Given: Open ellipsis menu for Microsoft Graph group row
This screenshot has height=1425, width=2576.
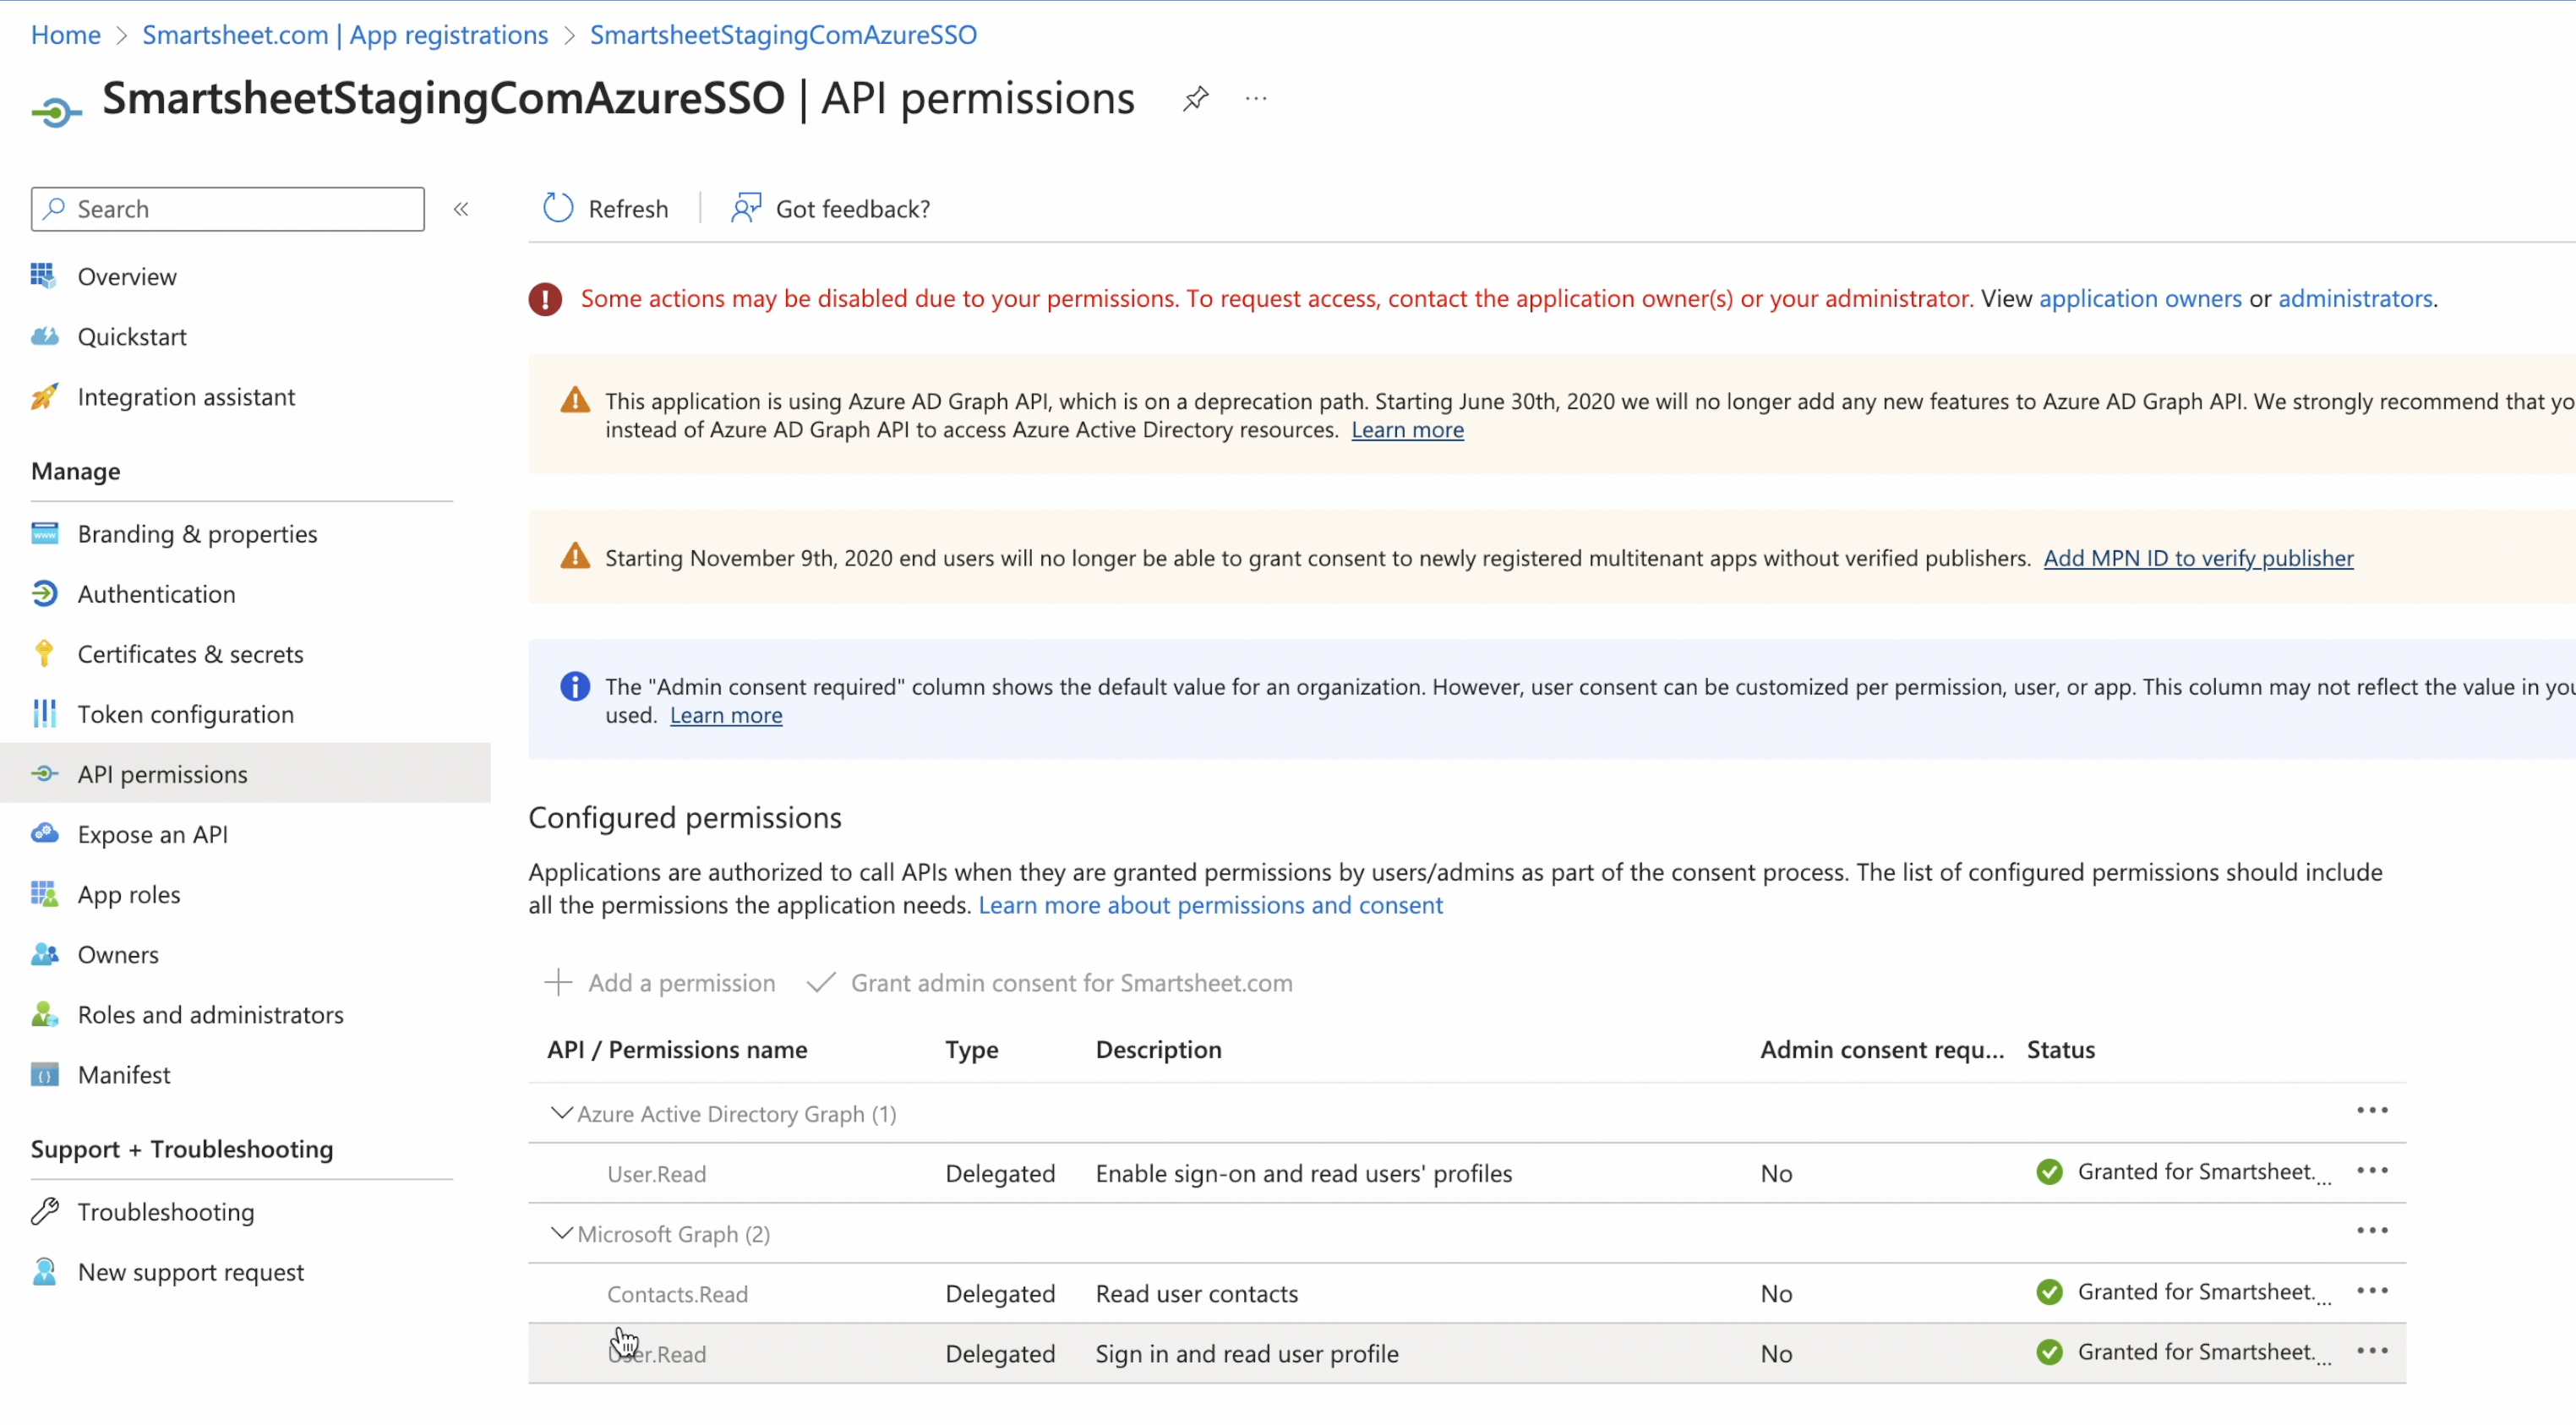Looking at the screenshot, I should click(x=2372, y=1230).
